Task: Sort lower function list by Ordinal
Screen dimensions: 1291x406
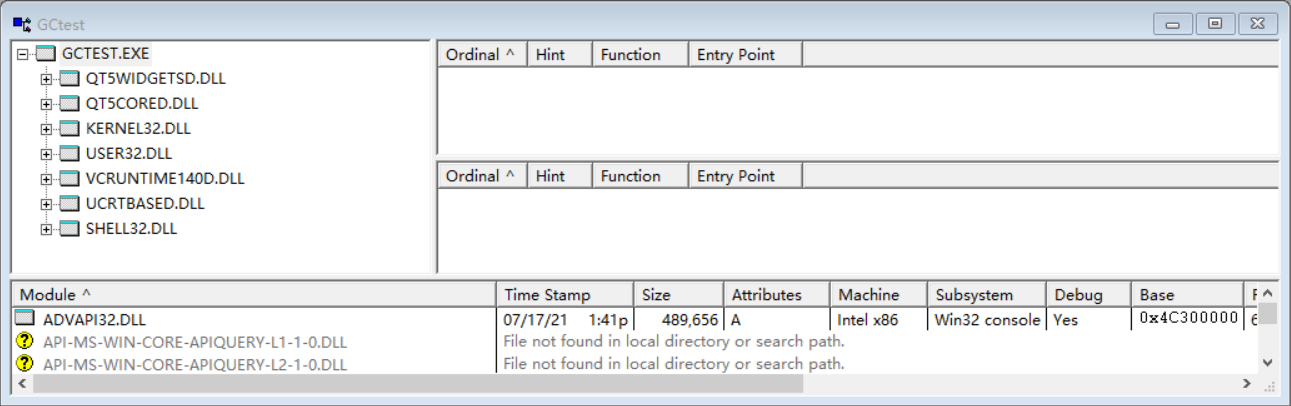Action: coord(482,176)
